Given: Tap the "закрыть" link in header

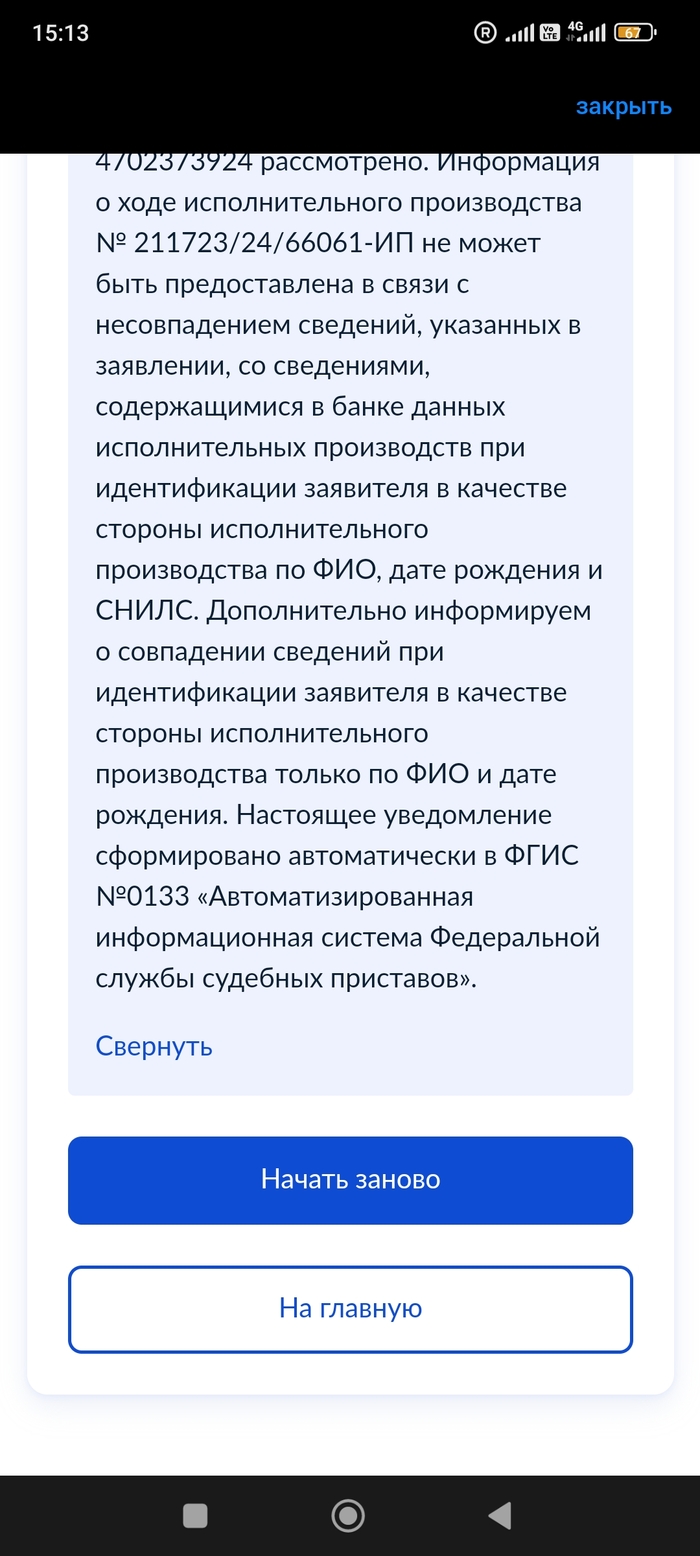Looking at the screenshot, I should (x=623, y=107).
